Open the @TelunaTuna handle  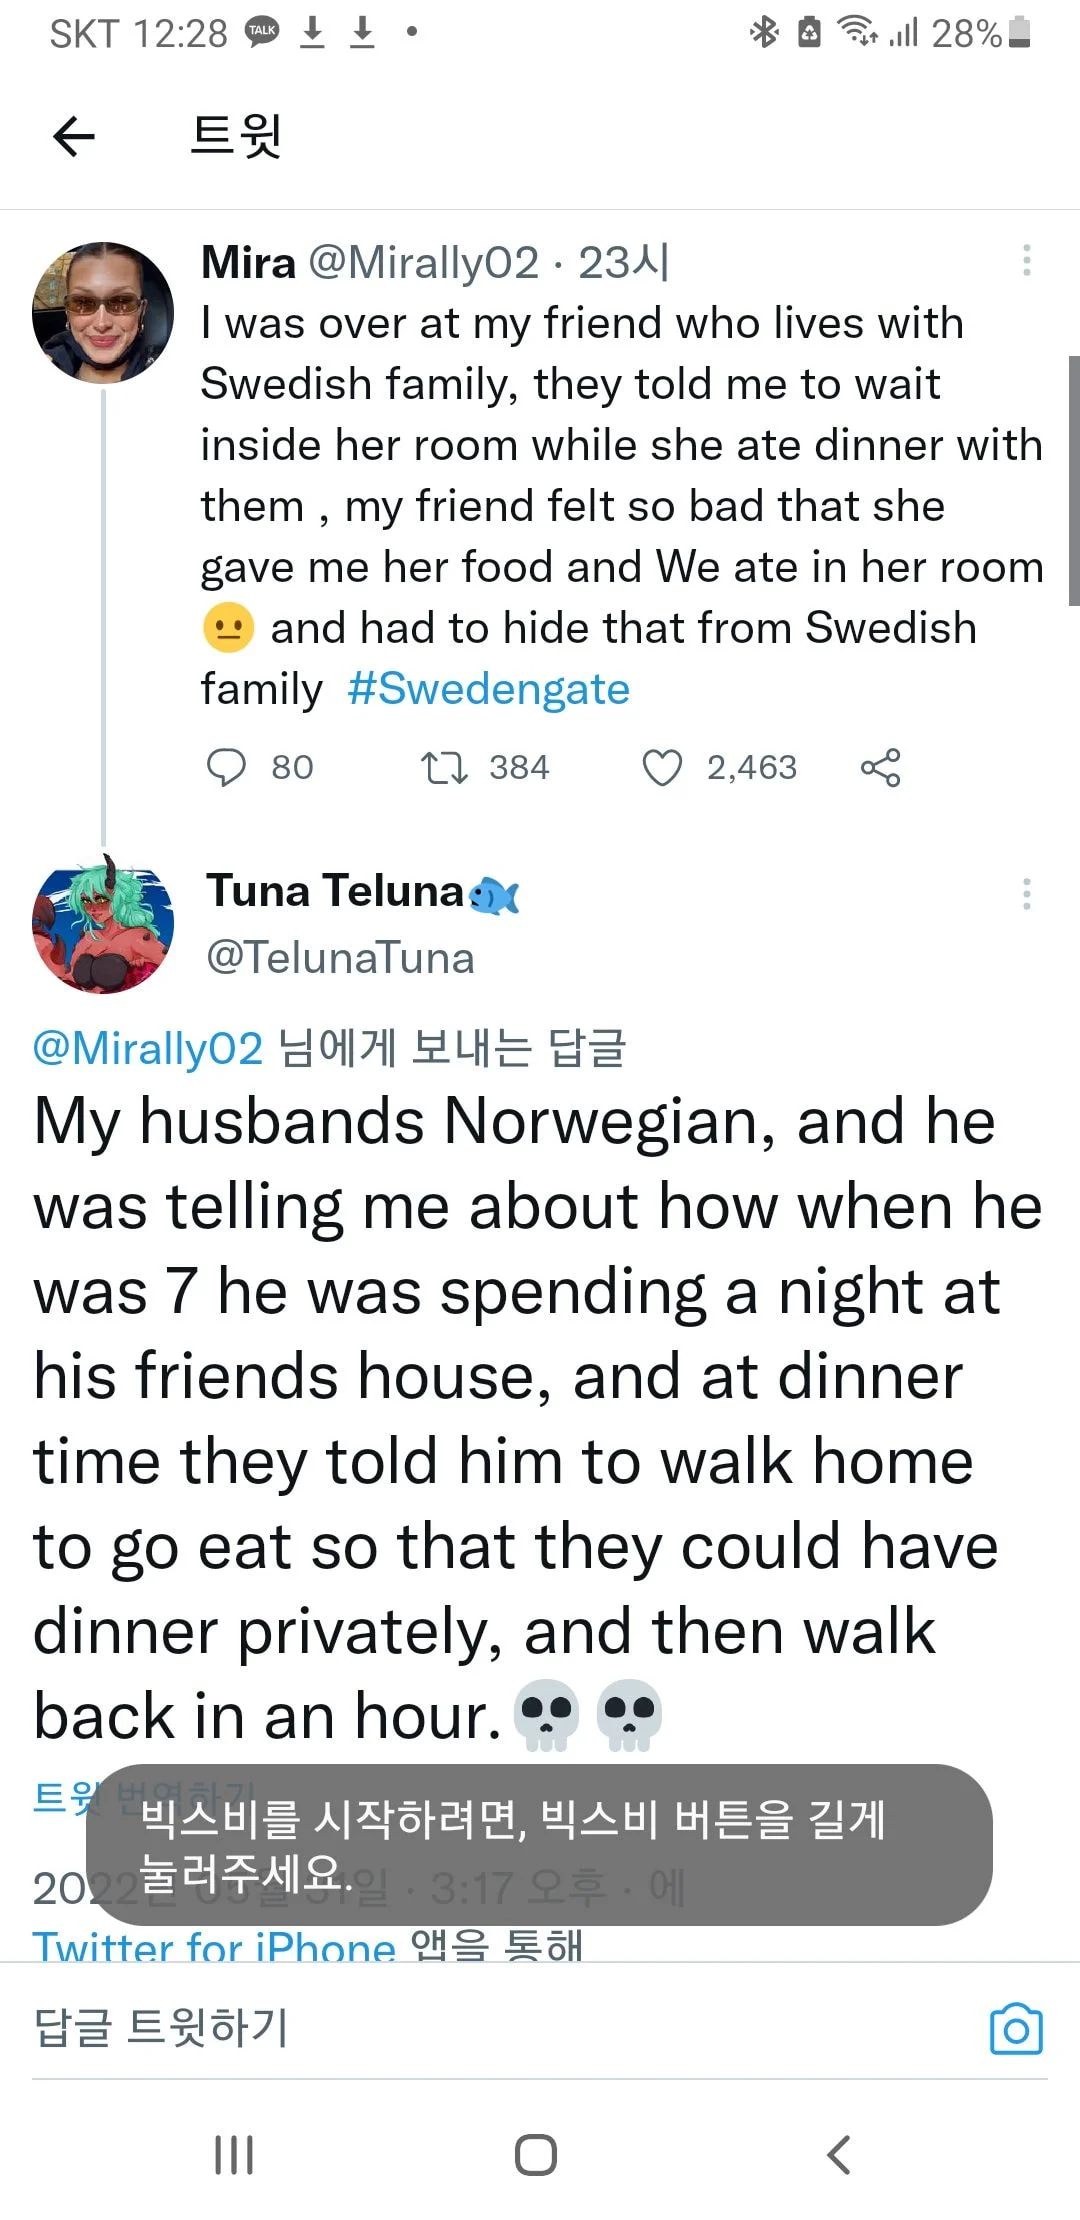[340, 958]
